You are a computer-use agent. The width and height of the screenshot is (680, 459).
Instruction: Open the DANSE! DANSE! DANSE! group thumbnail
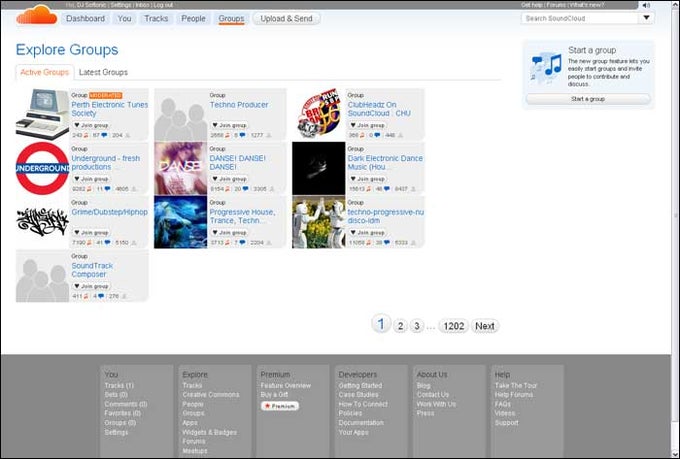(180, 168)
